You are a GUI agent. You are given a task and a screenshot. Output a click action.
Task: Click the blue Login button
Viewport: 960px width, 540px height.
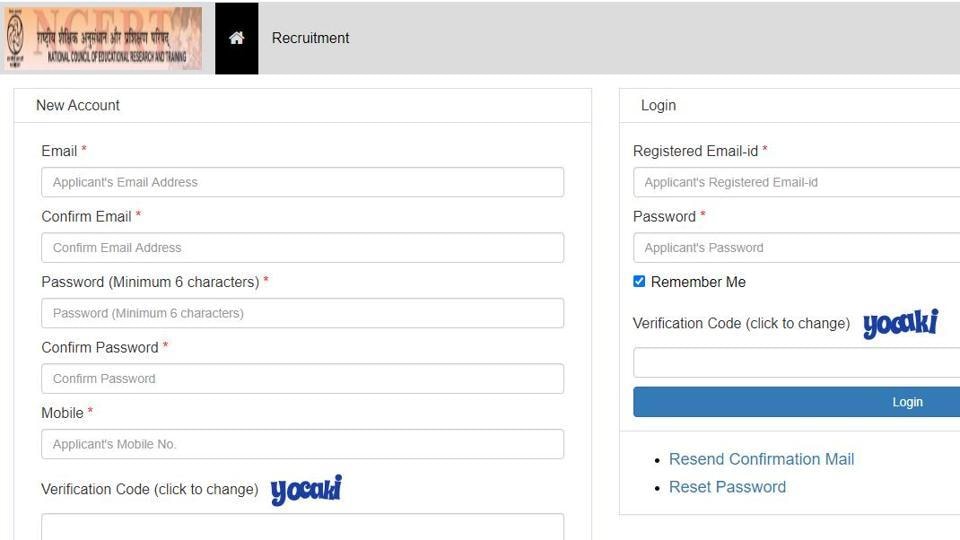point(797,402)
